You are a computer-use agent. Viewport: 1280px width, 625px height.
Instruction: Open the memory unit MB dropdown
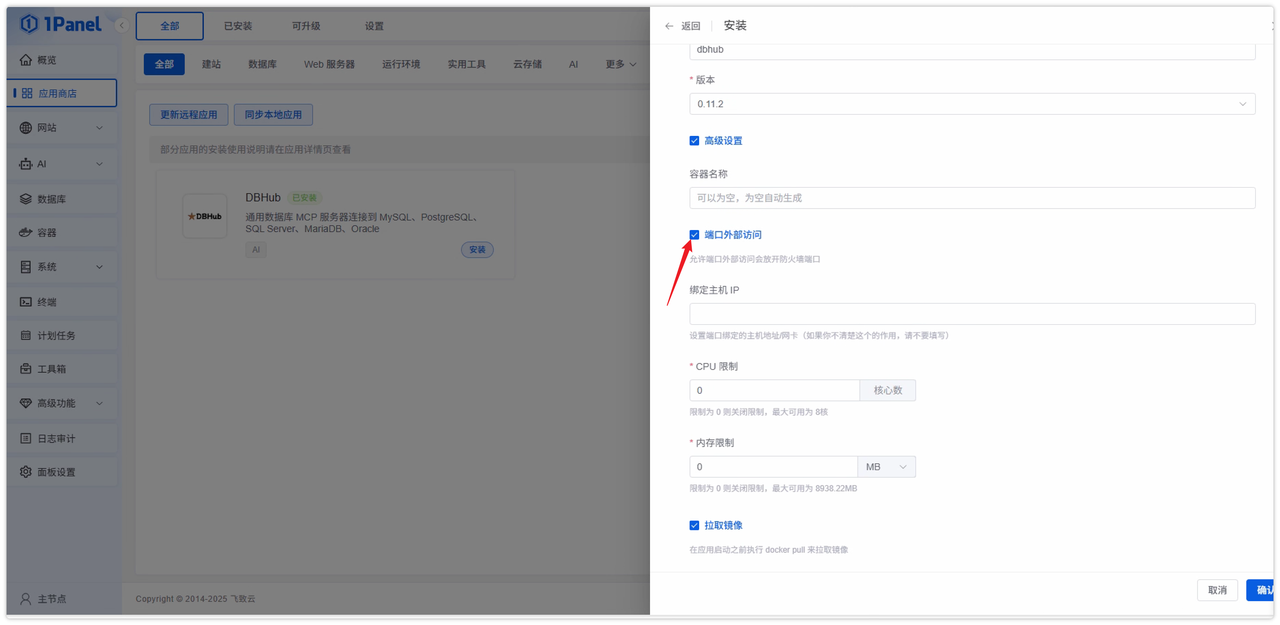(886, 466)
